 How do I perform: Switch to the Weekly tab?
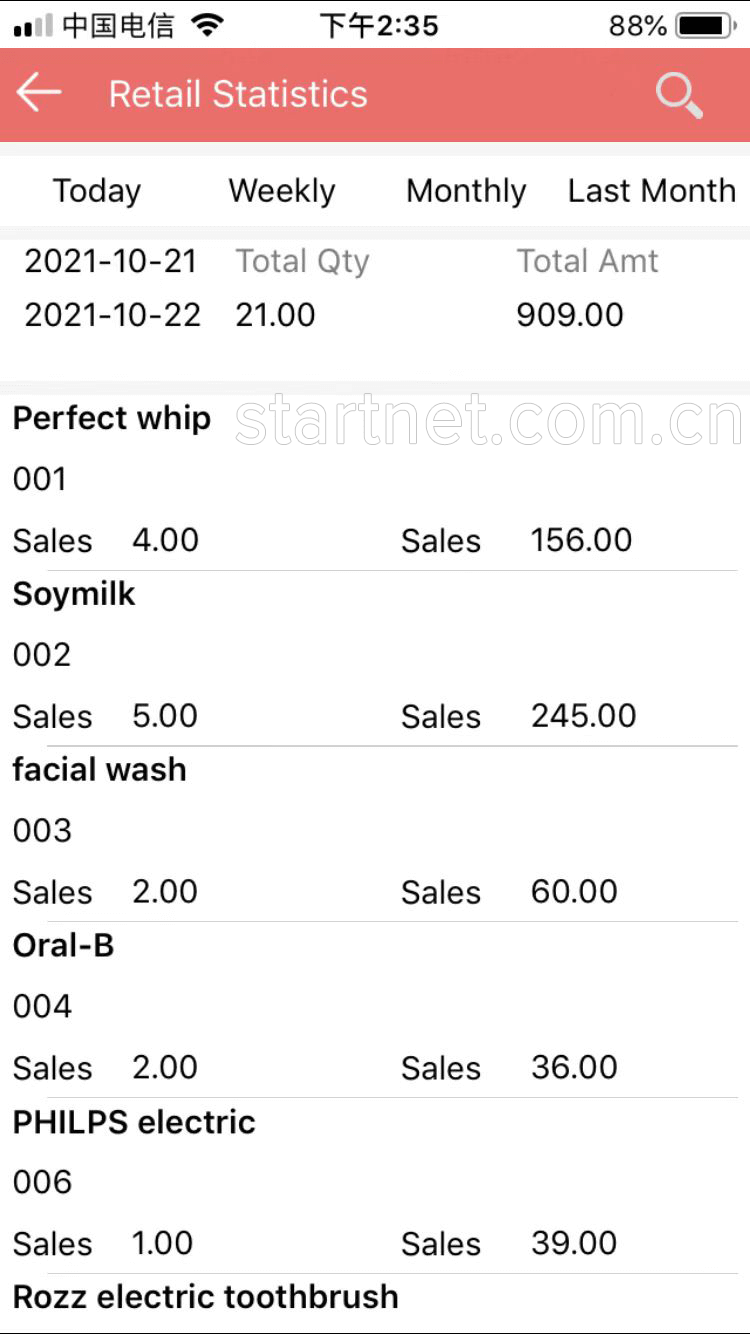click(282, 191)
